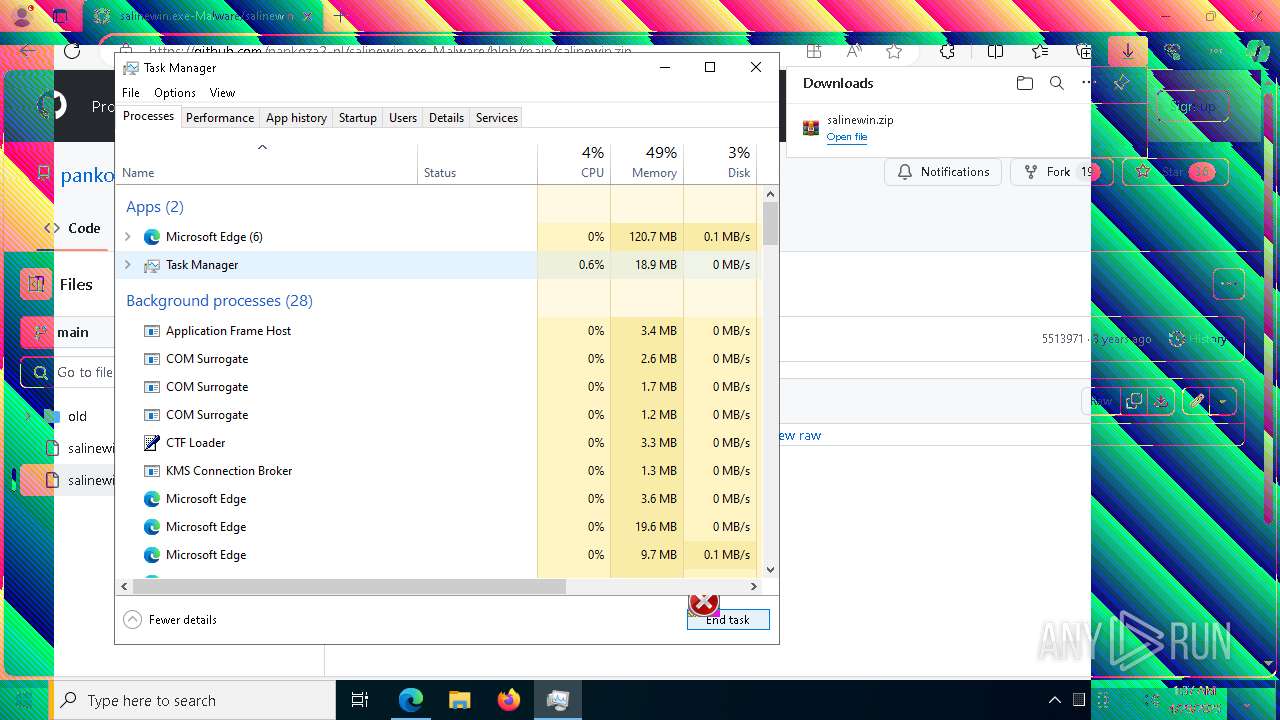
Task: Open the Options menu in Task Manager
Action: [x=175, y=92]
